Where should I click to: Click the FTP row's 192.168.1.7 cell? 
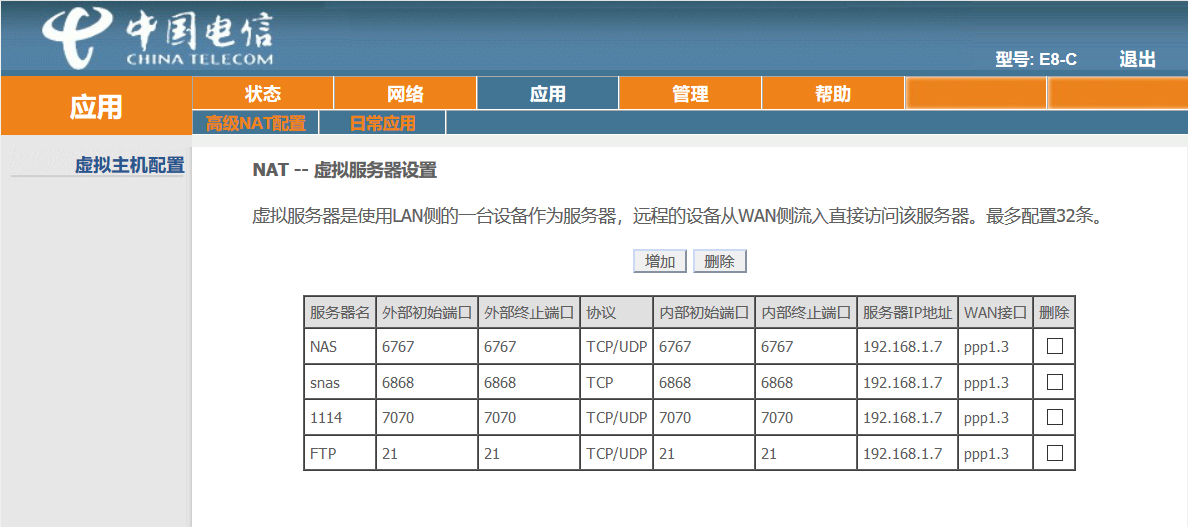click(x=908, y=454)
